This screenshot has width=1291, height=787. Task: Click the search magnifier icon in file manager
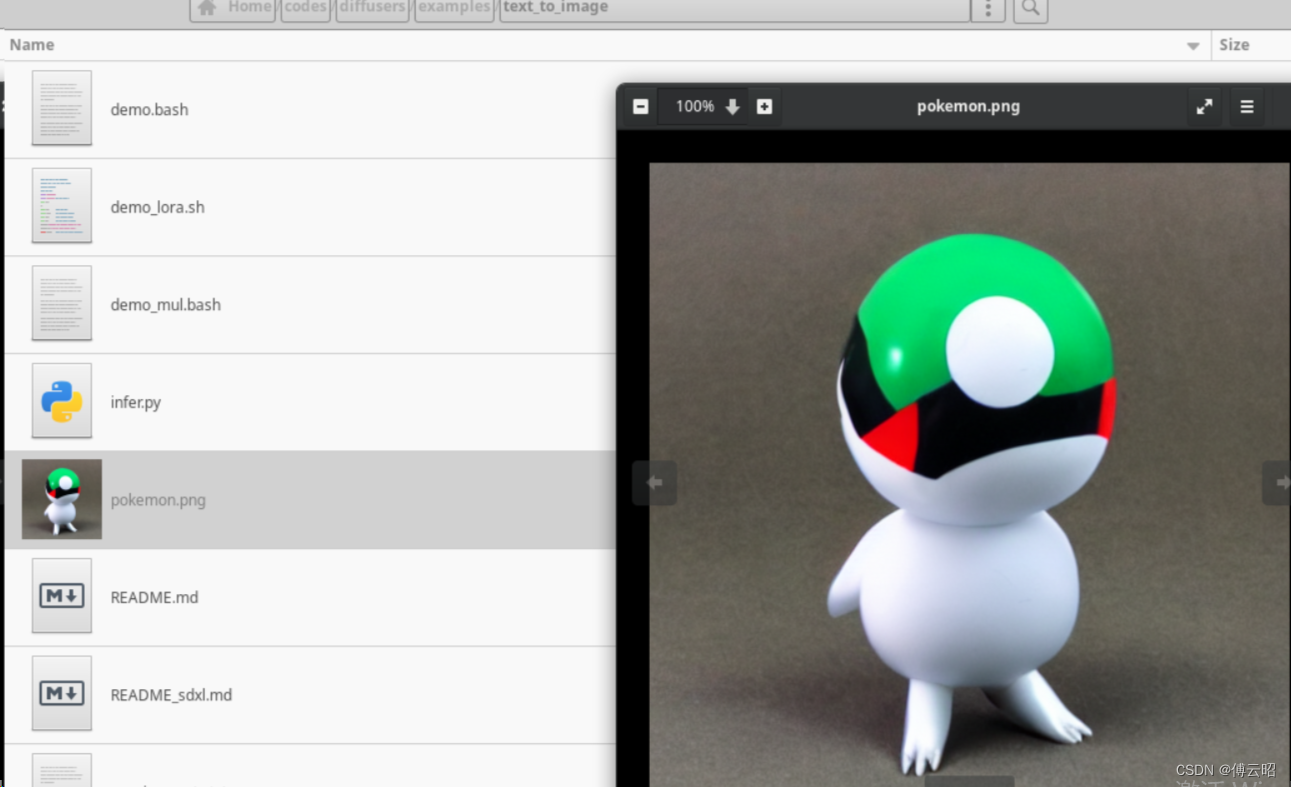[1030, 8]
